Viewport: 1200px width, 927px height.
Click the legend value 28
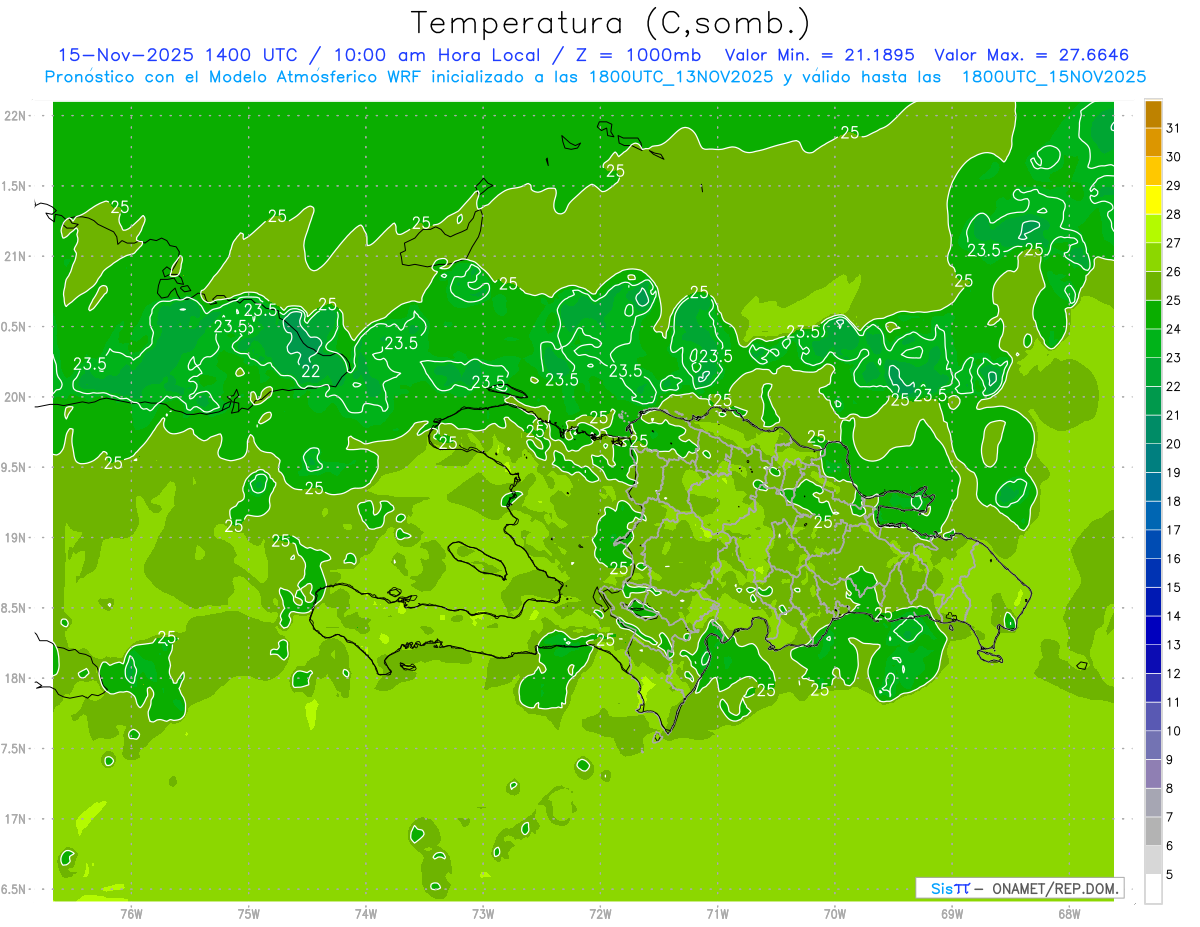[1174, 214]
